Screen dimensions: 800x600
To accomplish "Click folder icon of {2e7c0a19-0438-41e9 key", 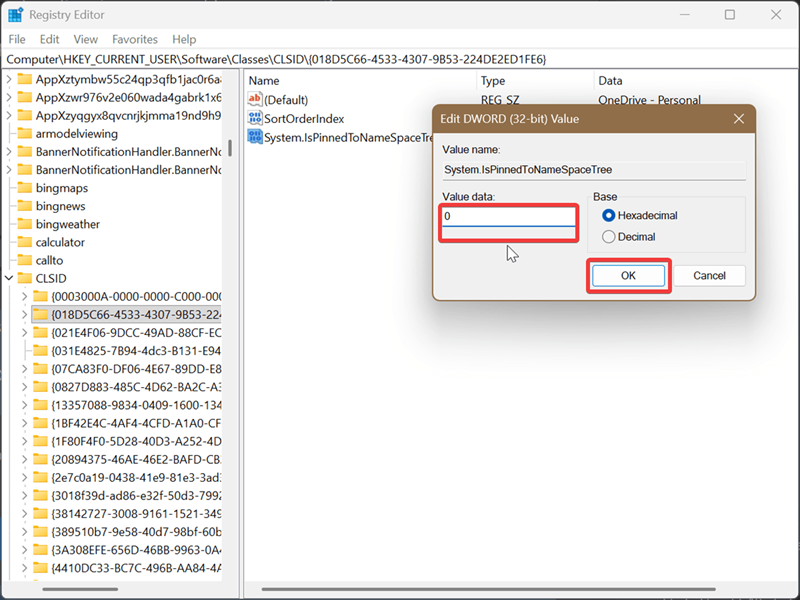I will point(40,478).
